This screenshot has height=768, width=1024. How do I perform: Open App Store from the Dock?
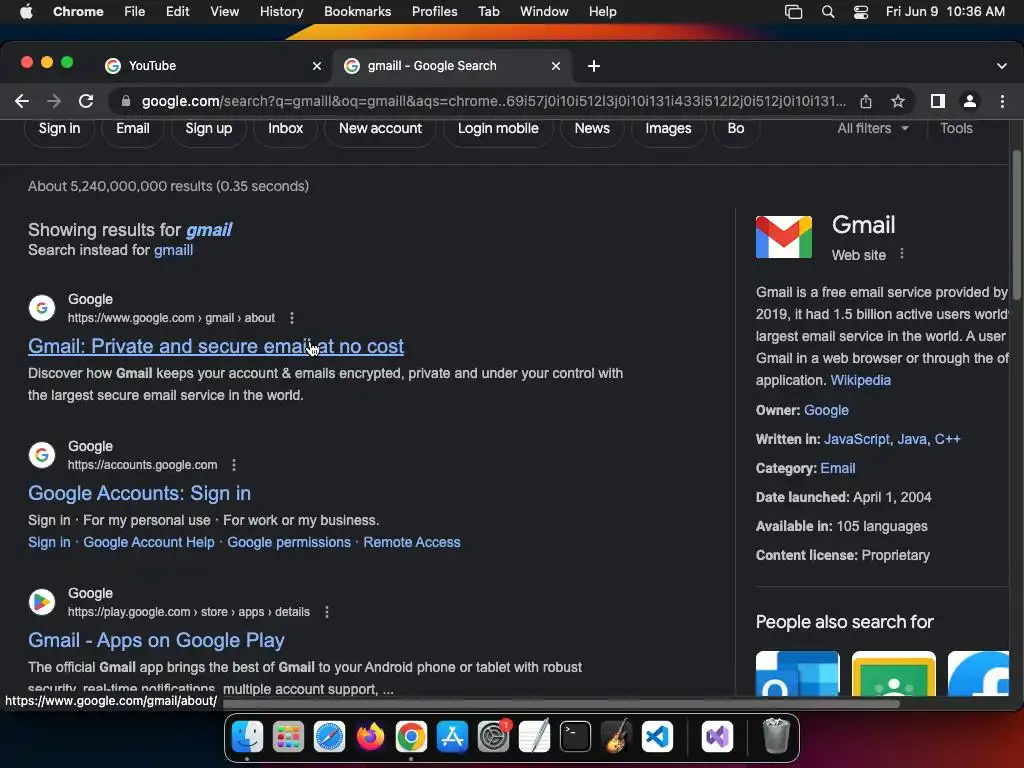coord(452,737)
